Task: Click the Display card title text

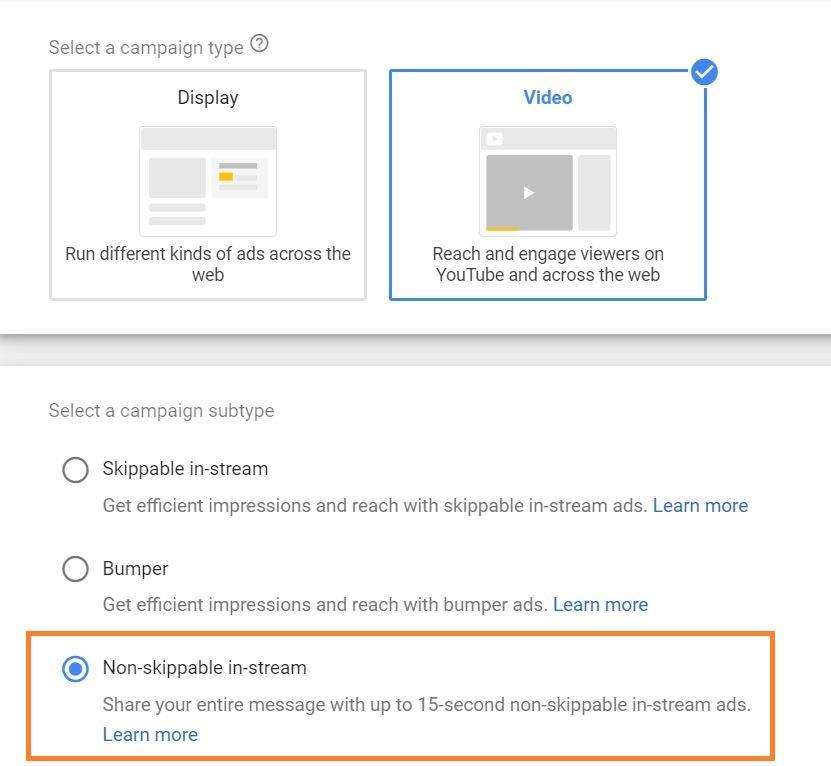Action: click(208, 98)
